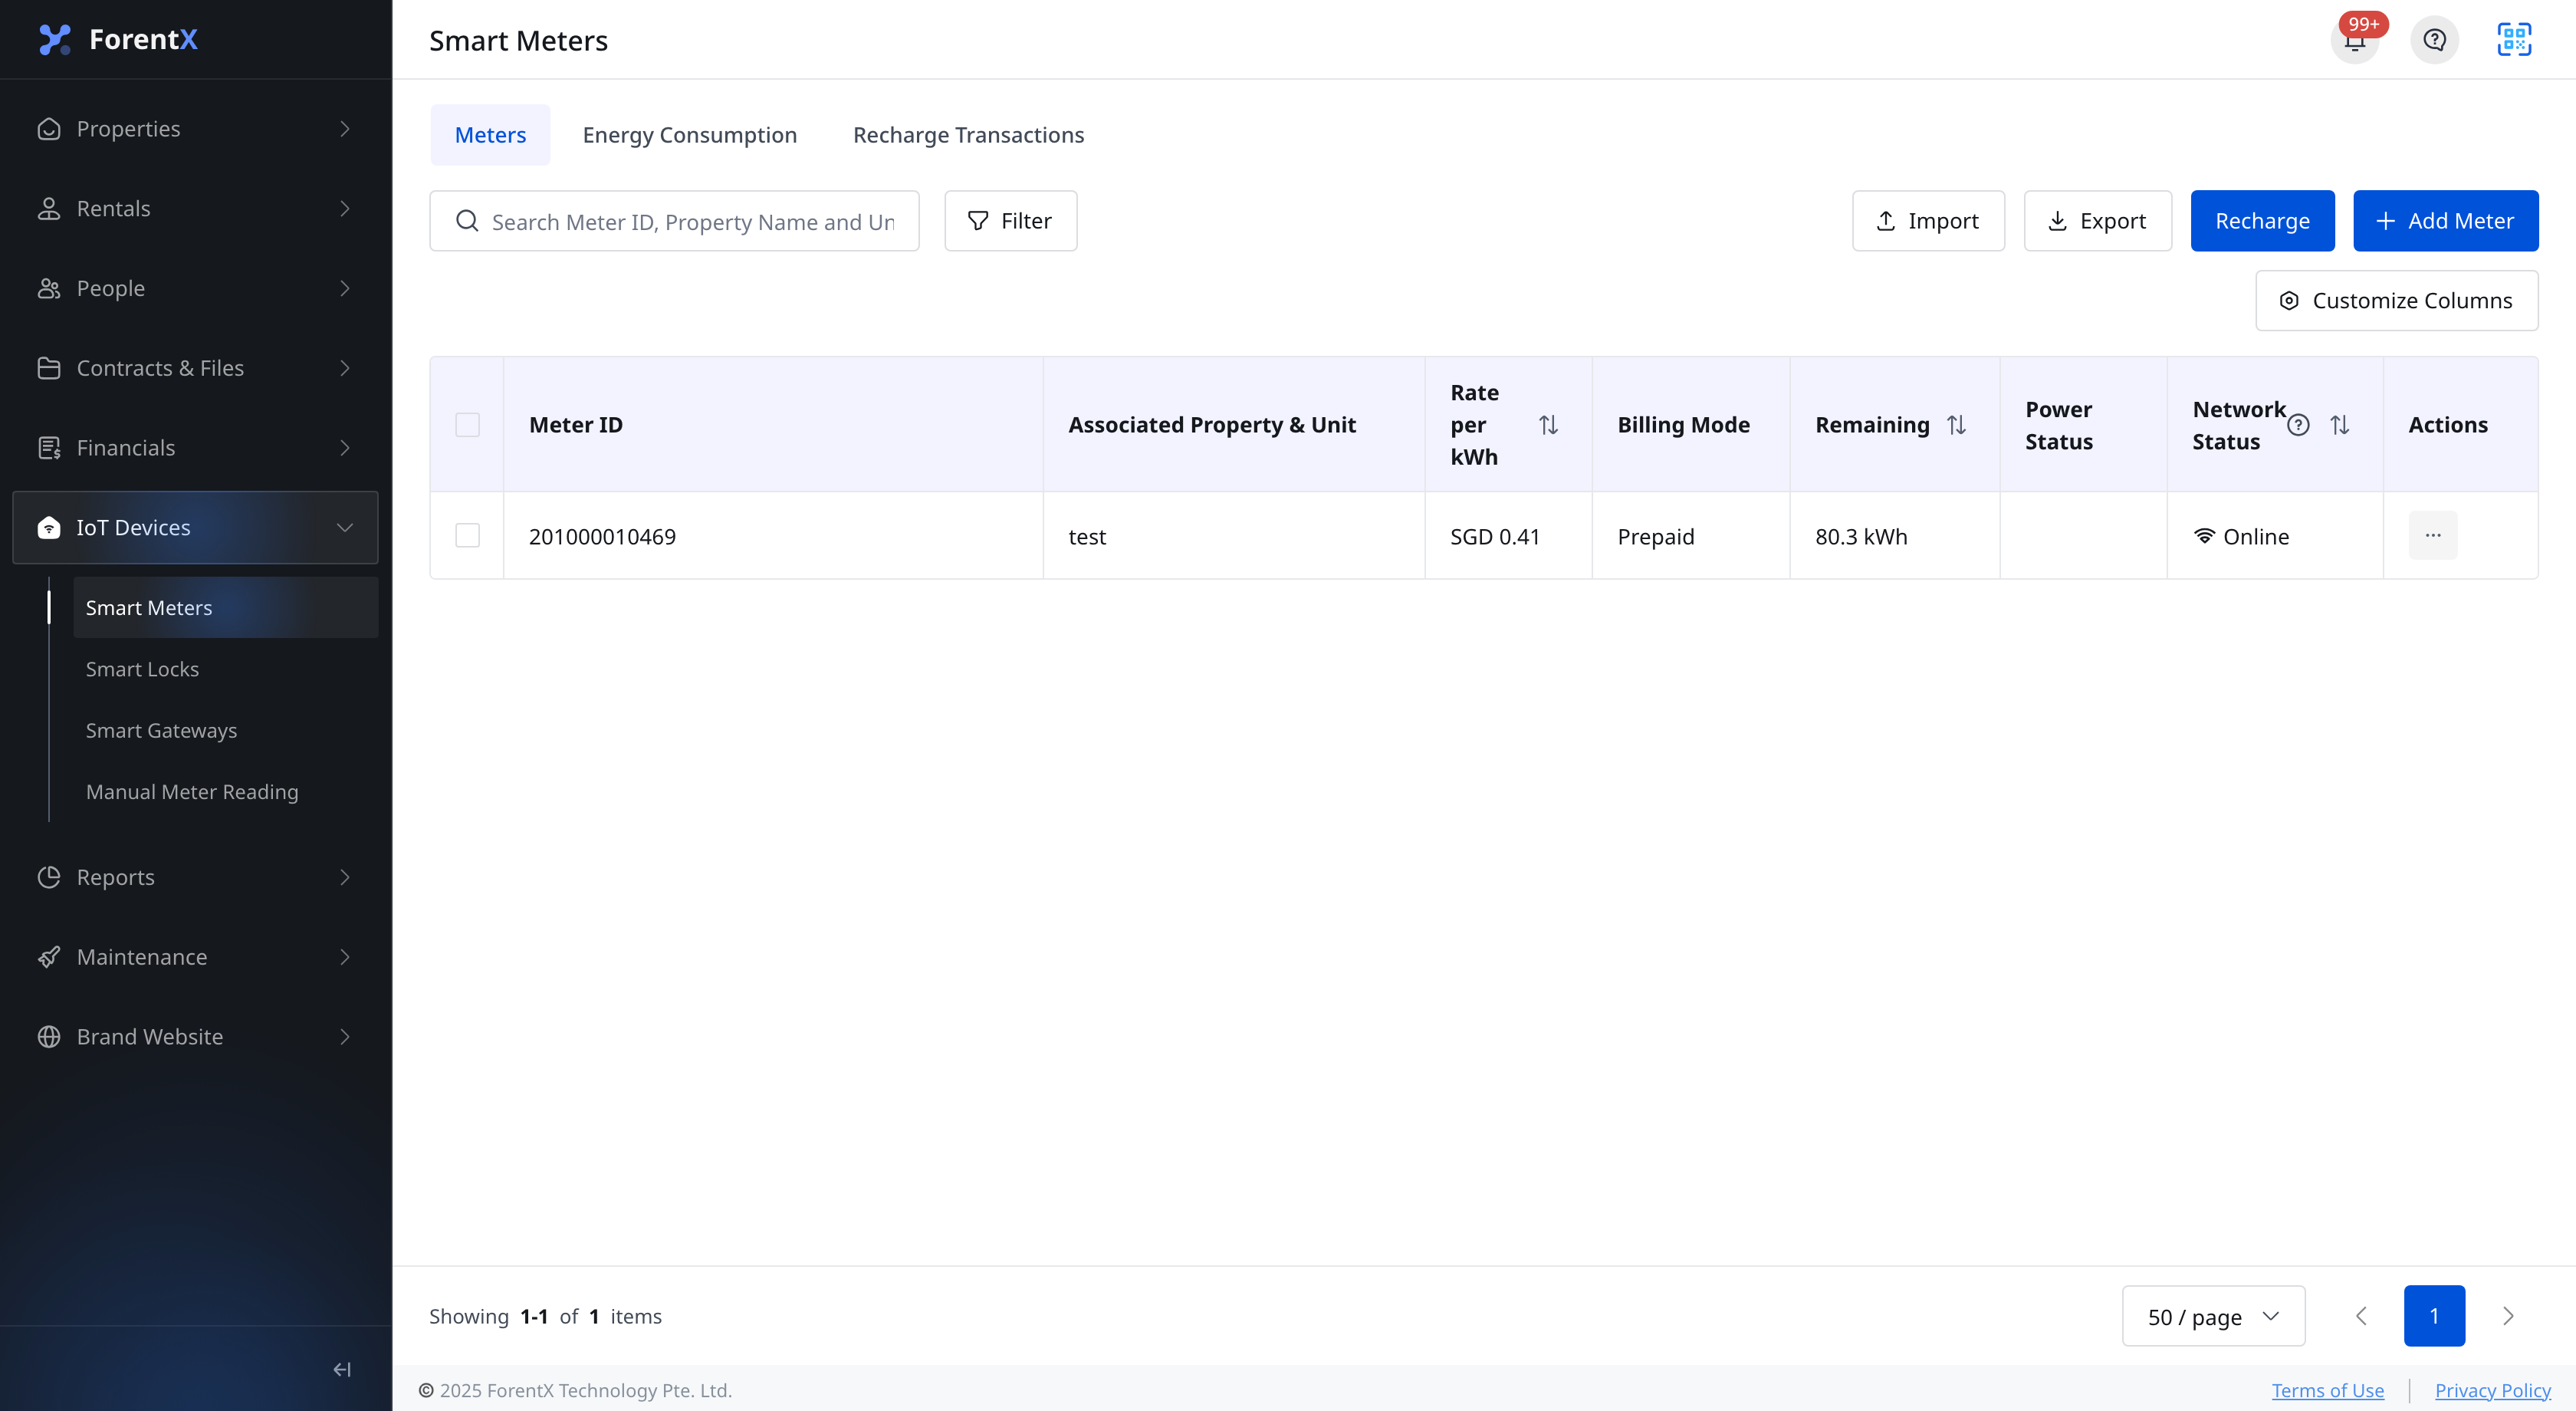Open the notifications bell icon
The width and height of the screenshot is (2576, 1411).
click(2354, 40)
